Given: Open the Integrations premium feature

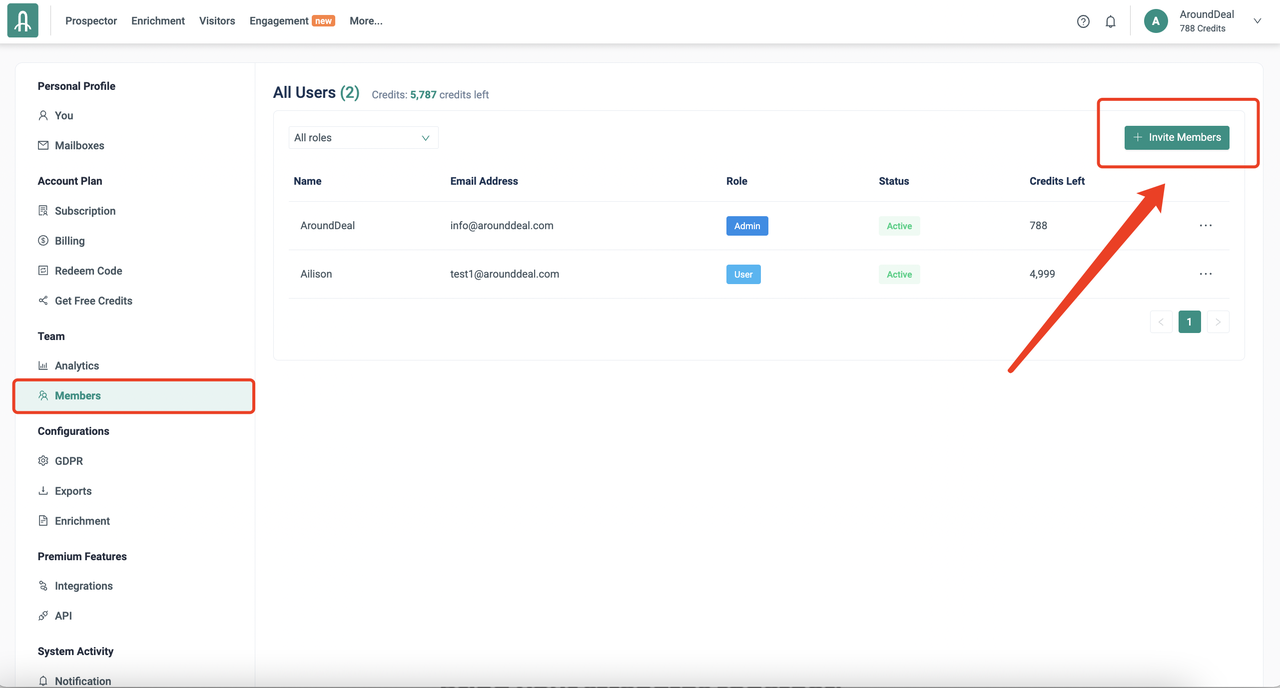Looking at the screenshot, I should pyautogui.click(x=83, y=586).
